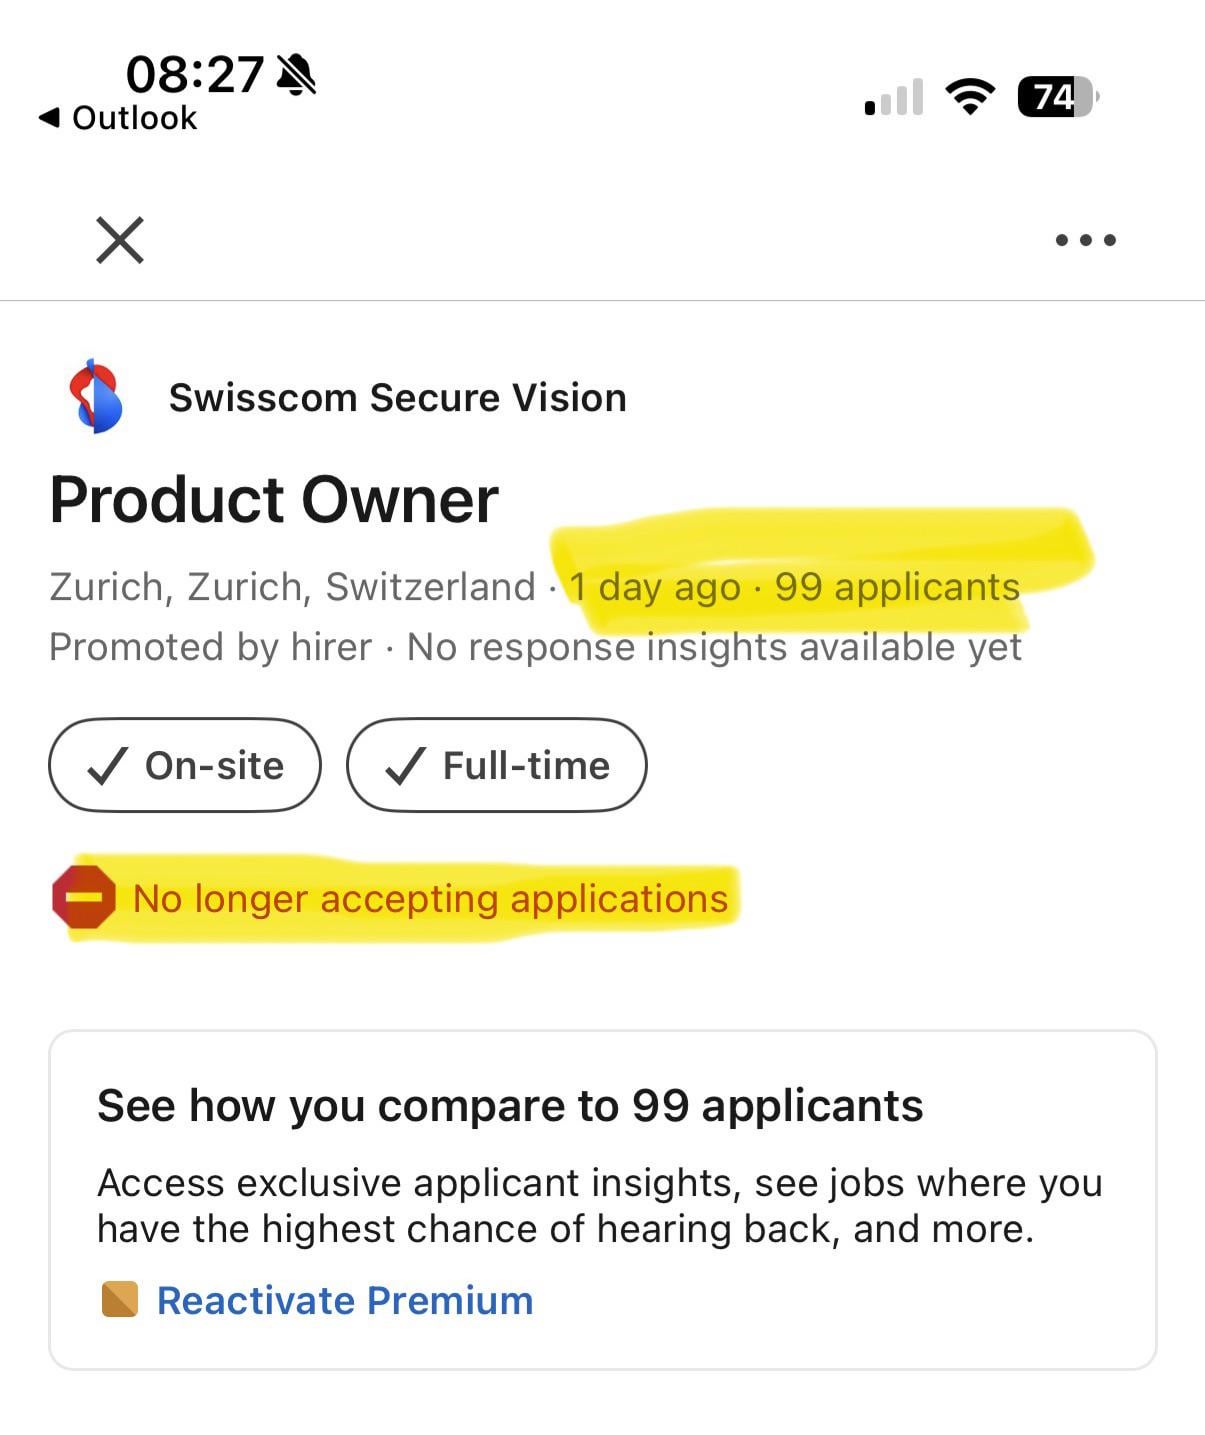Tap the cellular signal bars icon
The image size is (1205, 1435).
894,98
